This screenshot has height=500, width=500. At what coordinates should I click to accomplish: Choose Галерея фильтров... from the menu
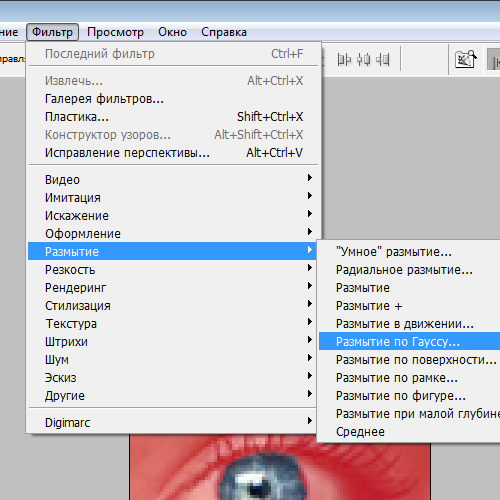[x=174, y=99]
